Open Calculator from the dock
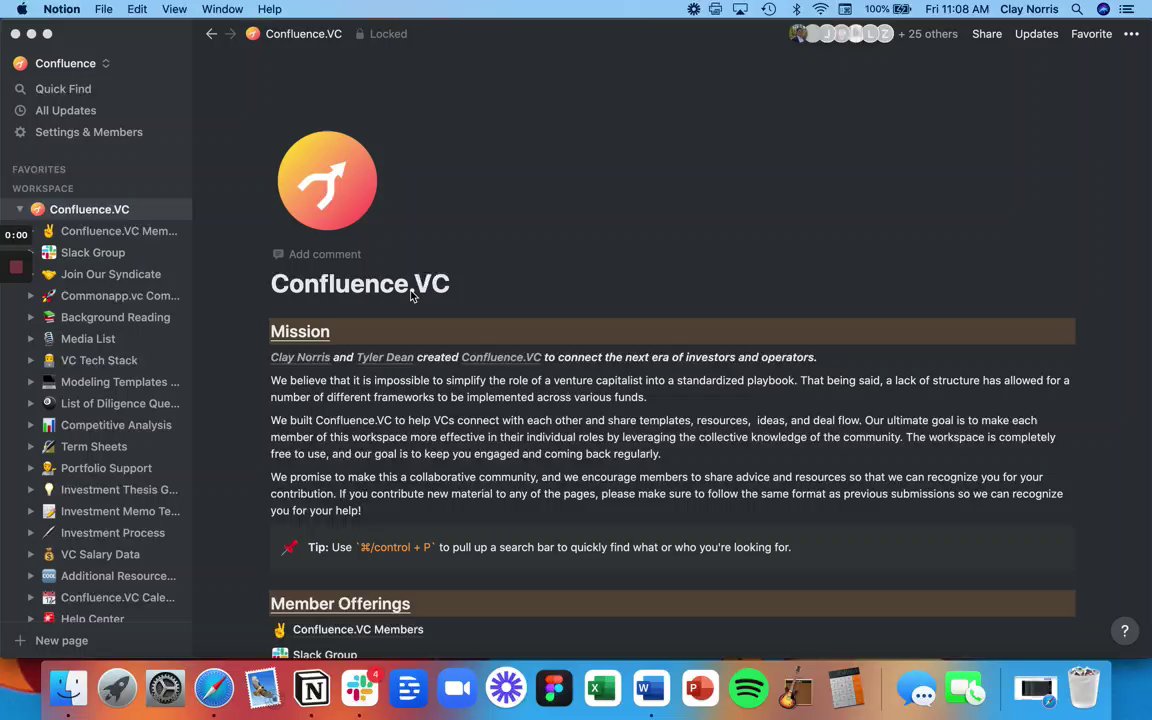 tap(845, 689)
